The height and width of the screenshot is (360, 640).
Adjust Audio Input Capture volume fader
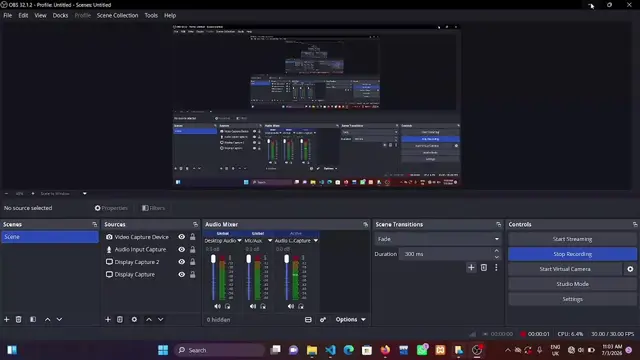287,259
